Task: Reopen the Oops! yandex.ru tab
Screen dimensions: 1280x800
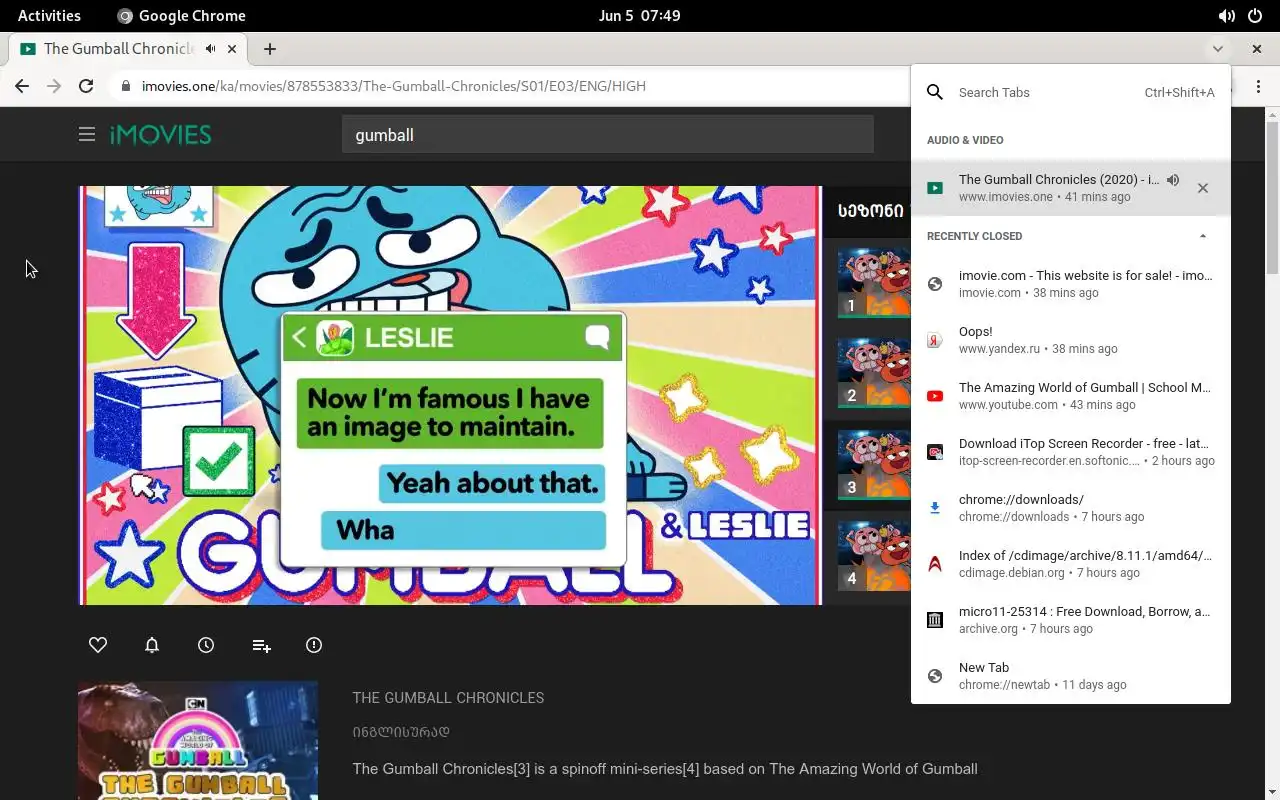Action: click(1071, 340)
